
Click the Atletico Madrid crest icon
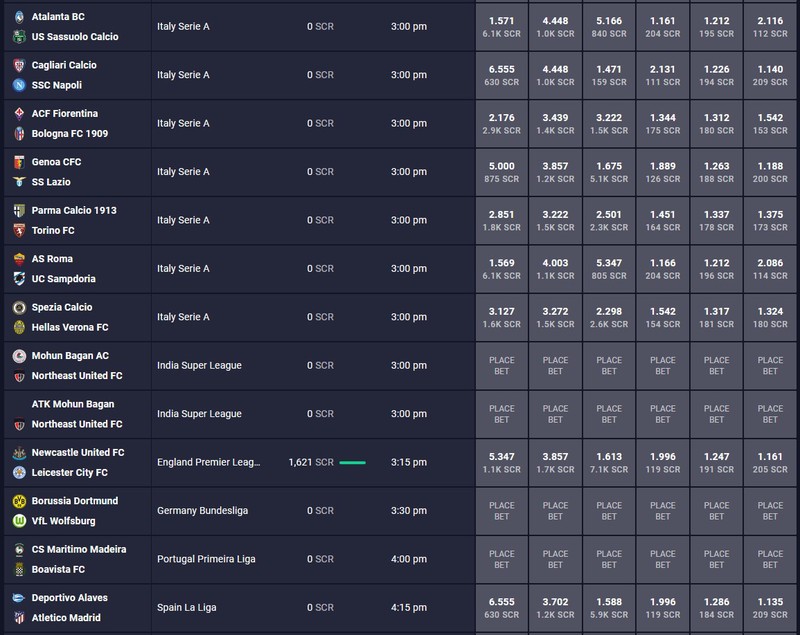coord(19,618)
